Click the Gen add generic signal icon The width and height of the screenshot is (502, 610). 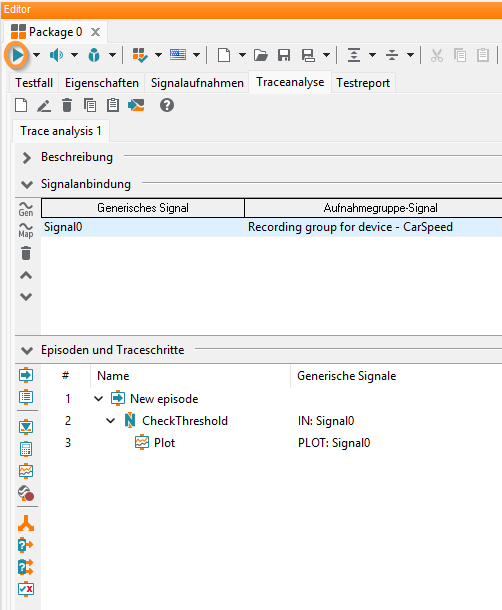[26, 209]
